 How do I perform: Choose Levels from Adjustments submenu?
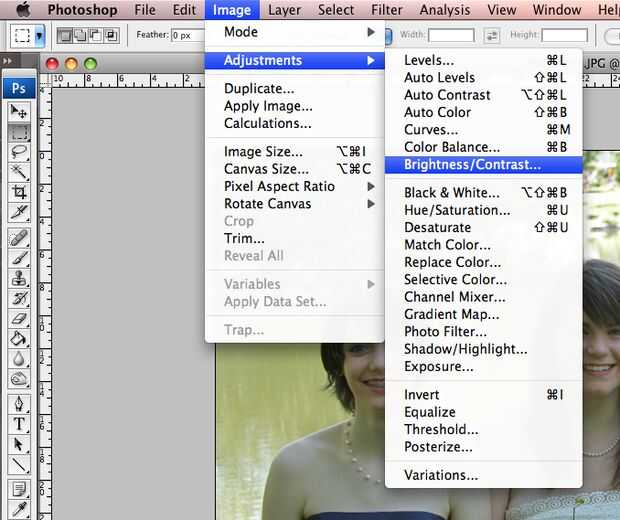coord(484,60)
